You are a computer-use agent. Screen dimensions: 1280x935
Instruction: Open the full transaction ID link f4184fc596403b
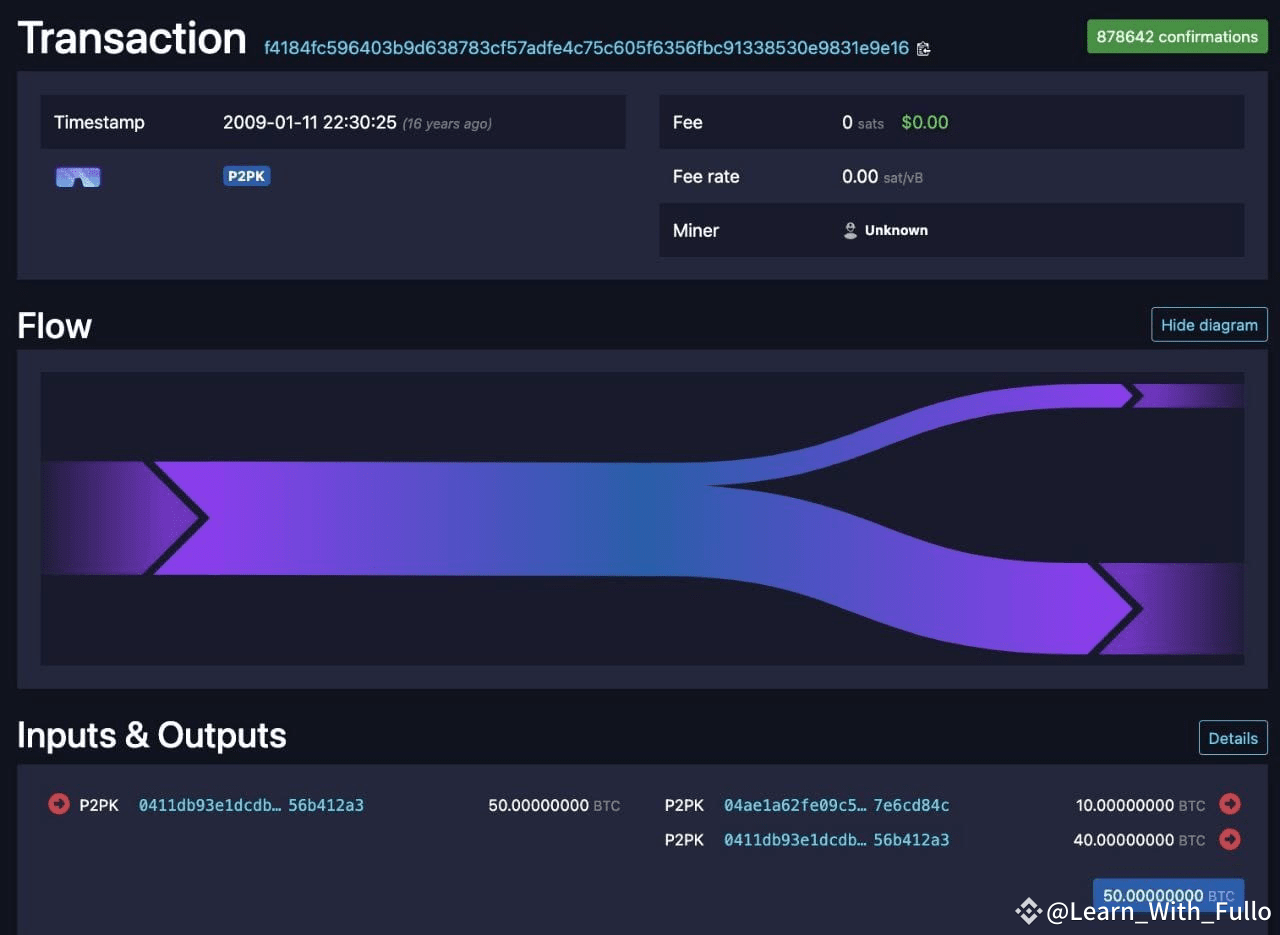click(x=585, y=48)
